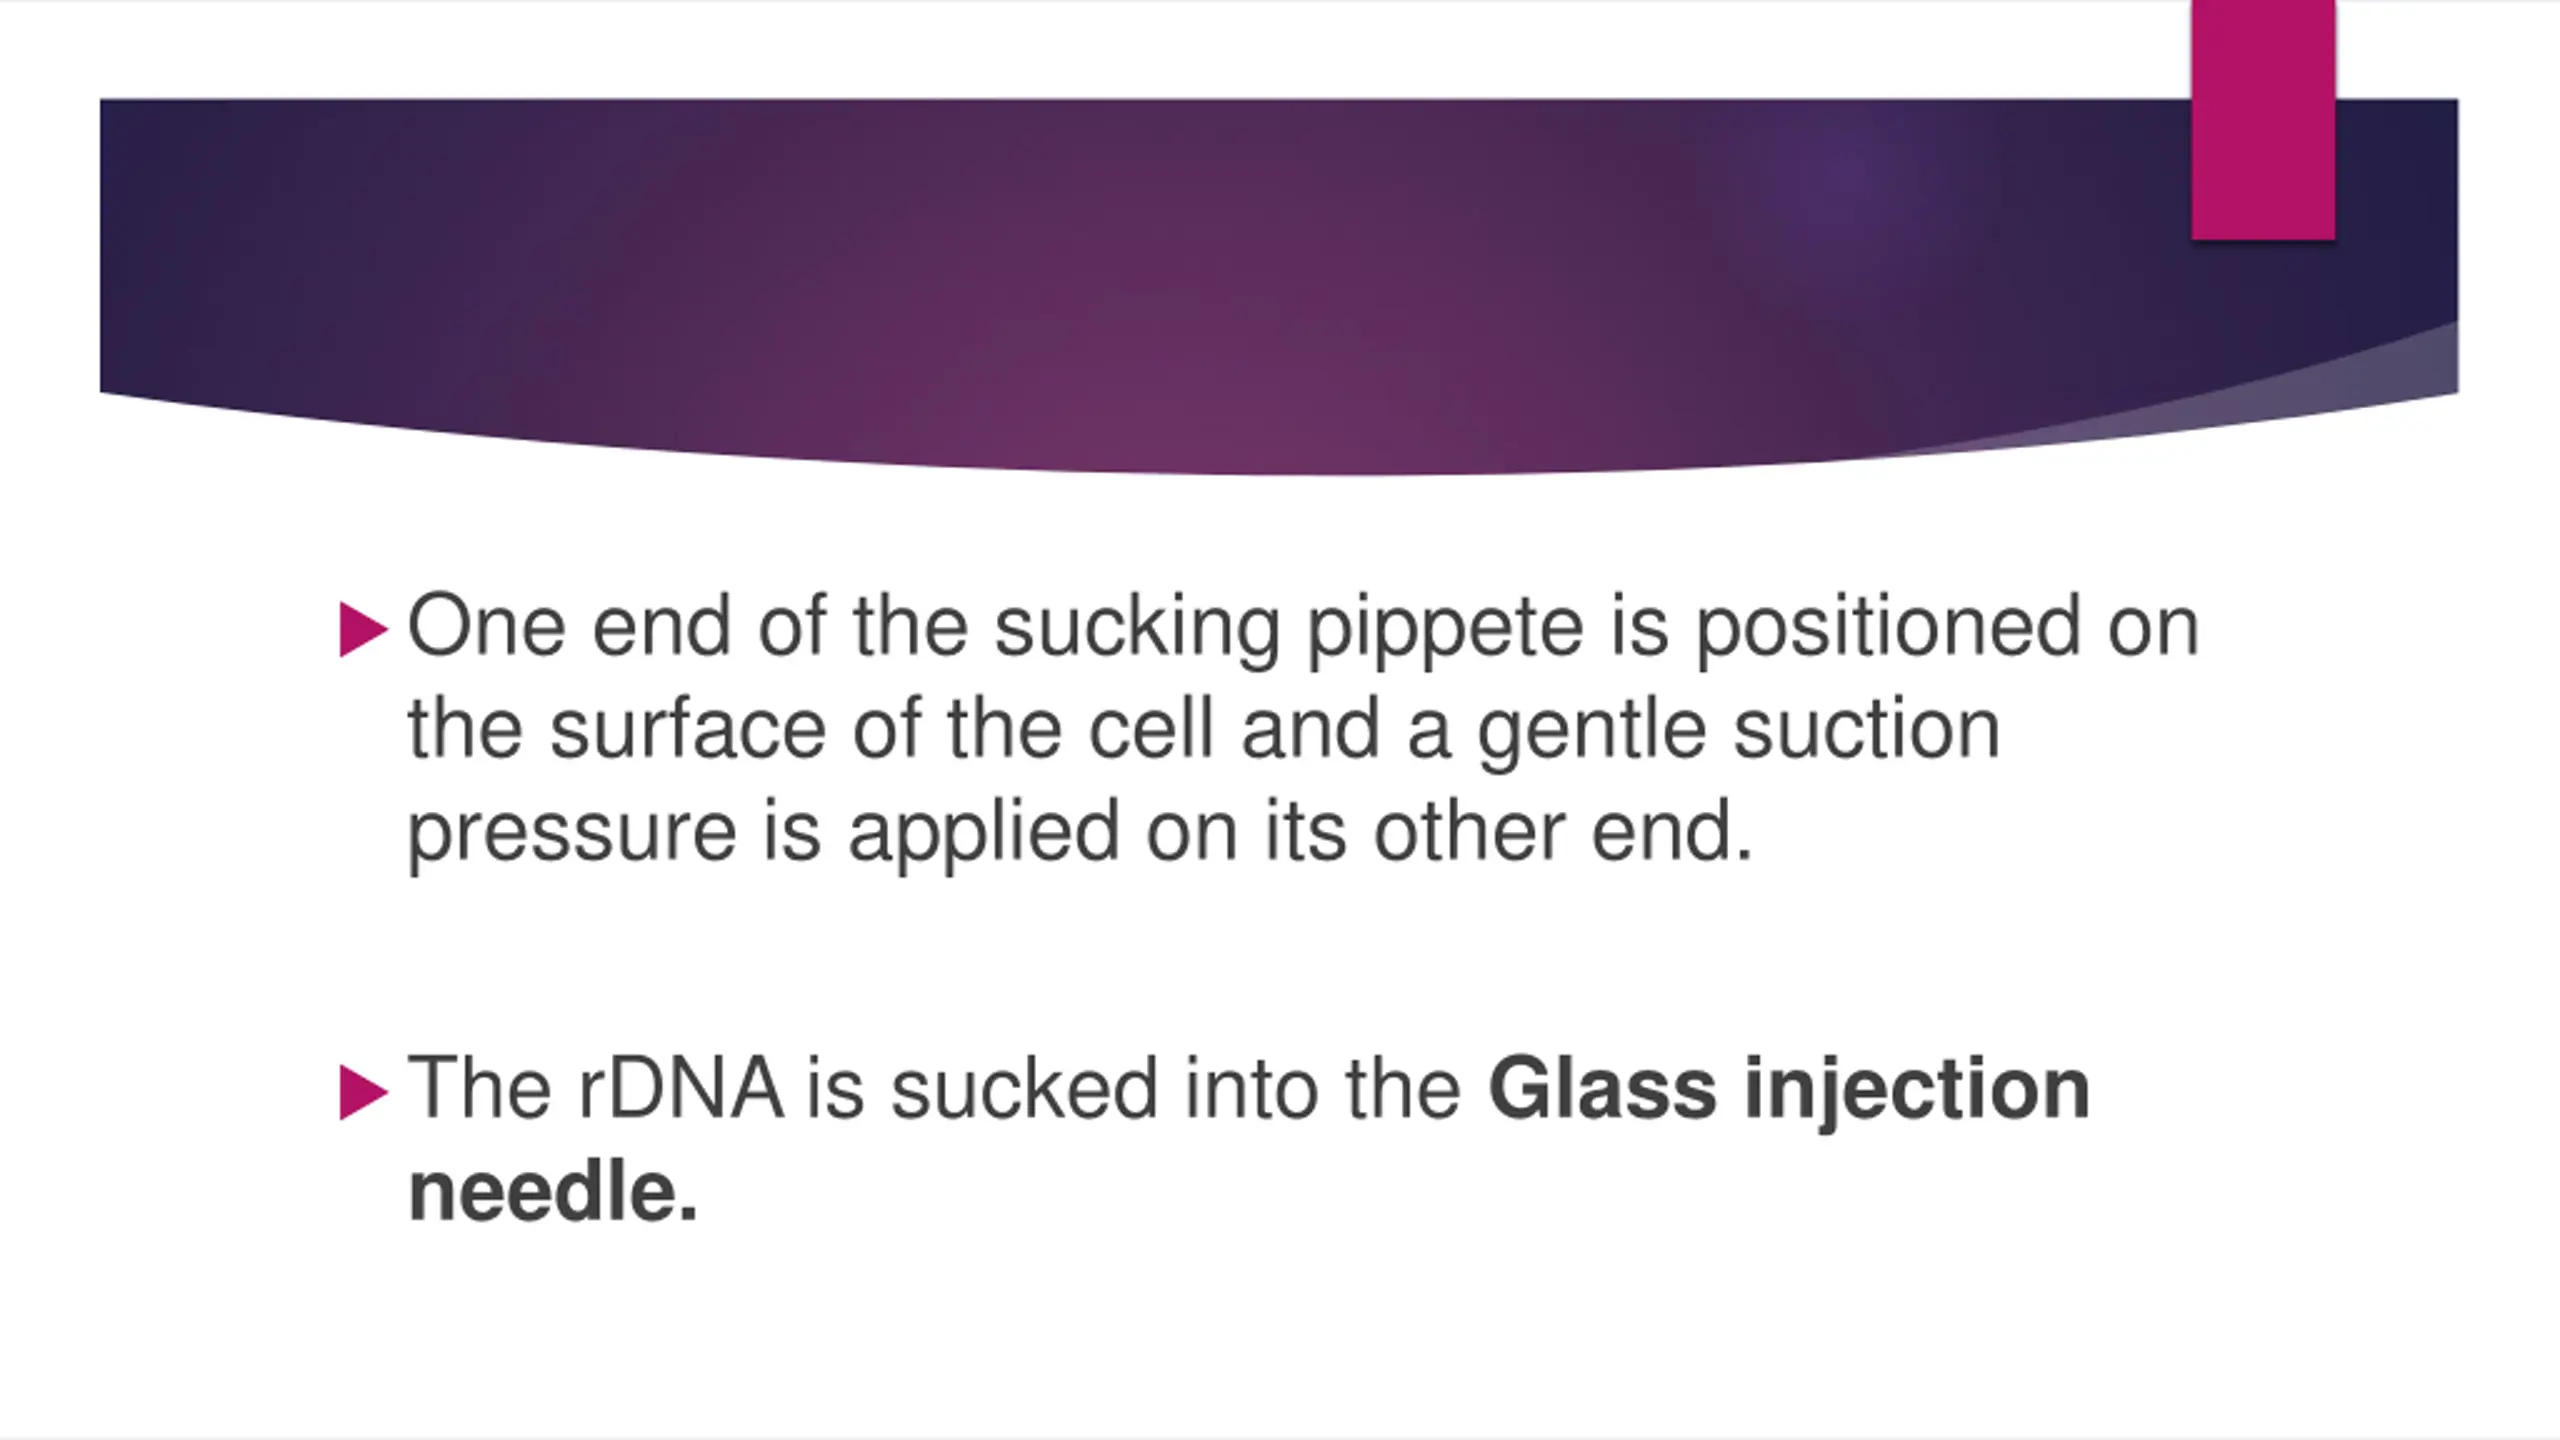Click the word "surface"
The height and width of the screenshot is (1440, 2560).
pos(688,729)
